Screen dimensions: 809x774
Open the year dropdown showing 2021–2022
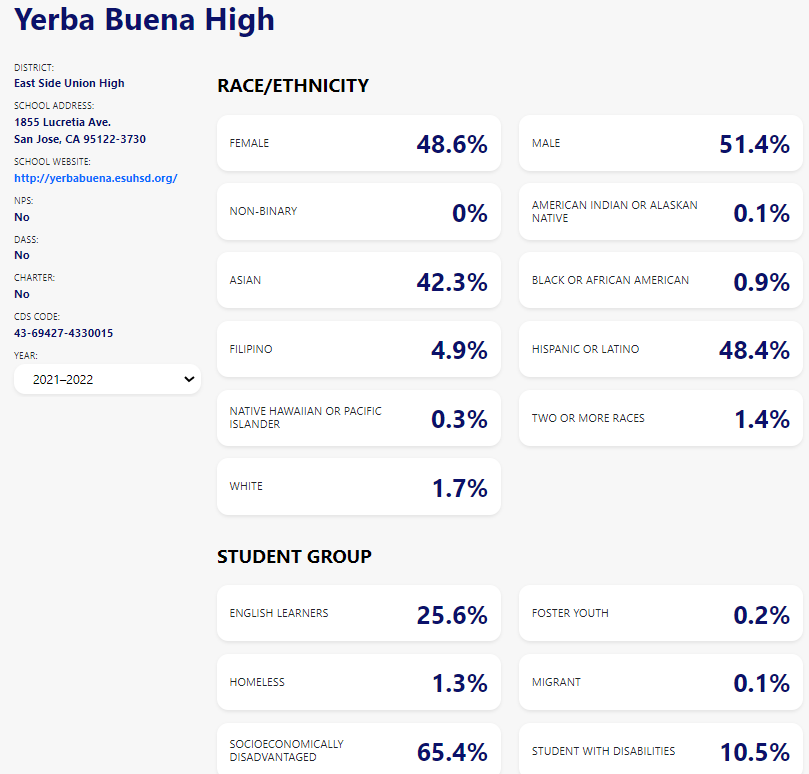pyautogui.click(x=107, y=379)
